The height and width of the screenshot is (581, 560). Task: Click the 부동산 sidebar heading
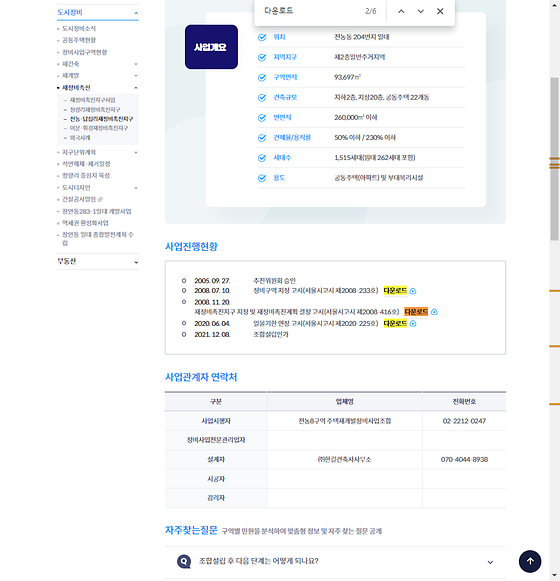[x=67, y=261]
